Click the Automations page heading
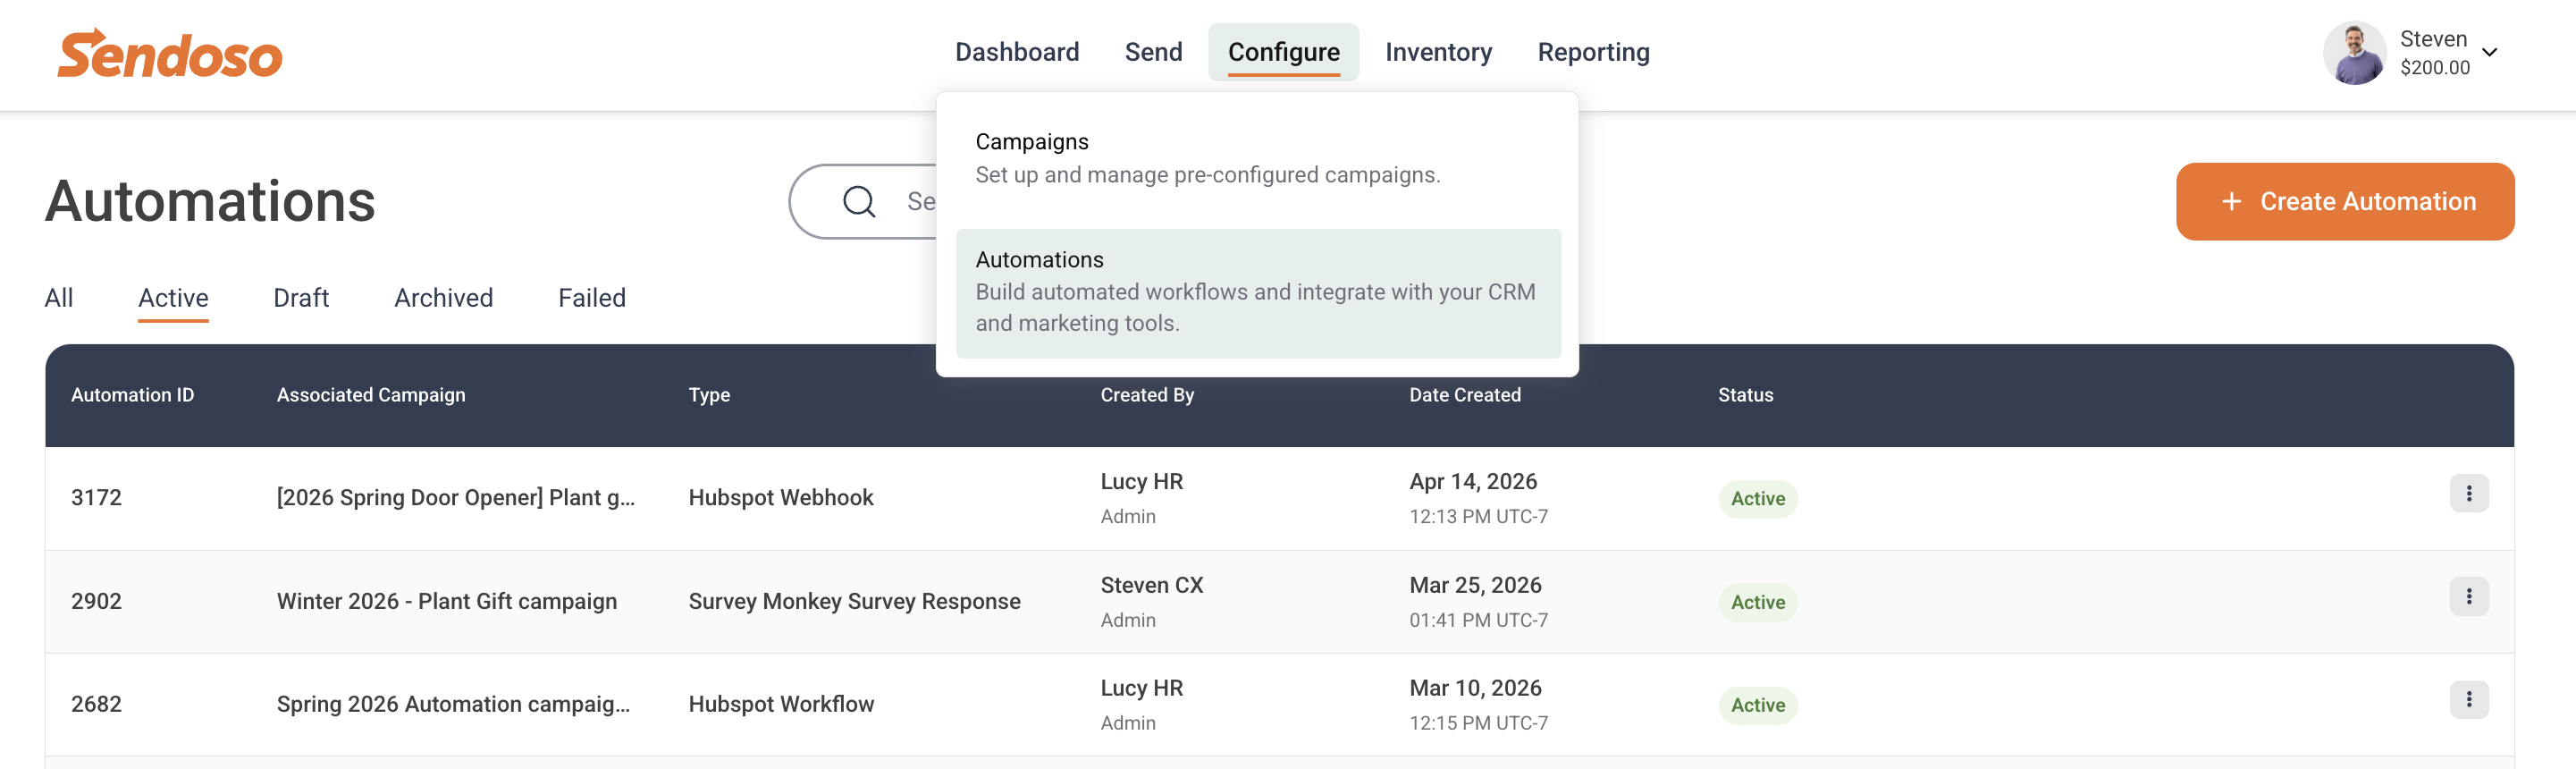 [210, 201]
